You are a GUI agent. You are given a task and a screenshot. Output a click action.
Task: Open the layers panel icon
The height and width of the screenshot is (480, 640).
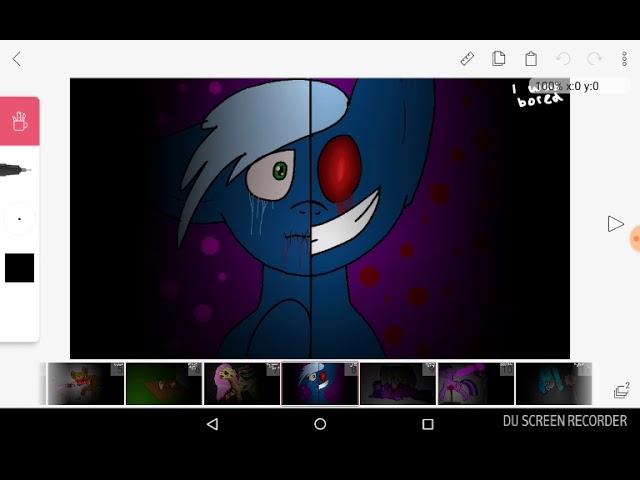coord(622,391)
